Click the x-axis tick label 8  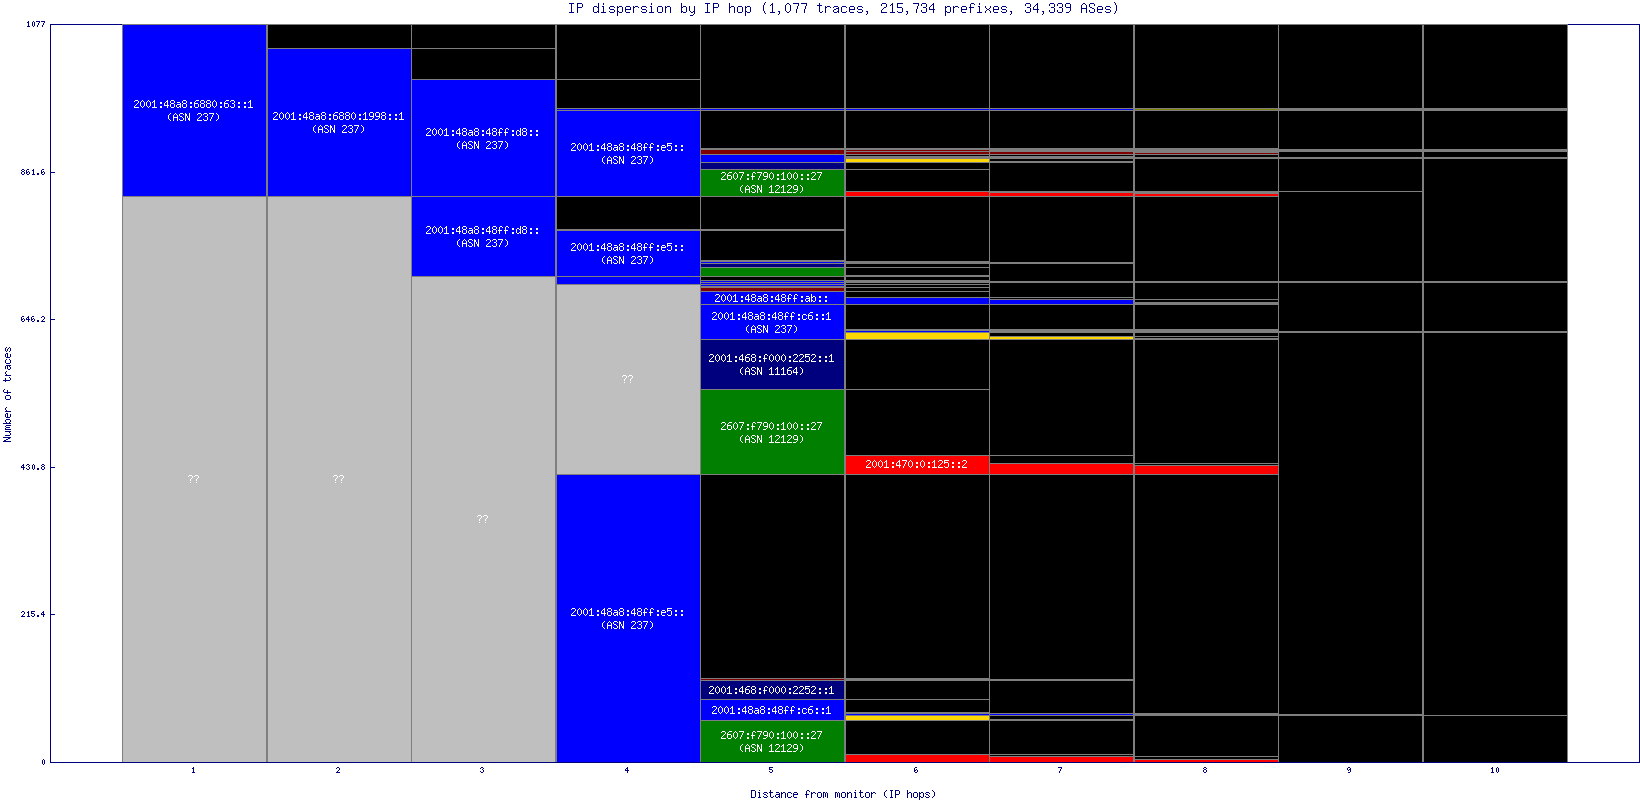pos(1205,770)
